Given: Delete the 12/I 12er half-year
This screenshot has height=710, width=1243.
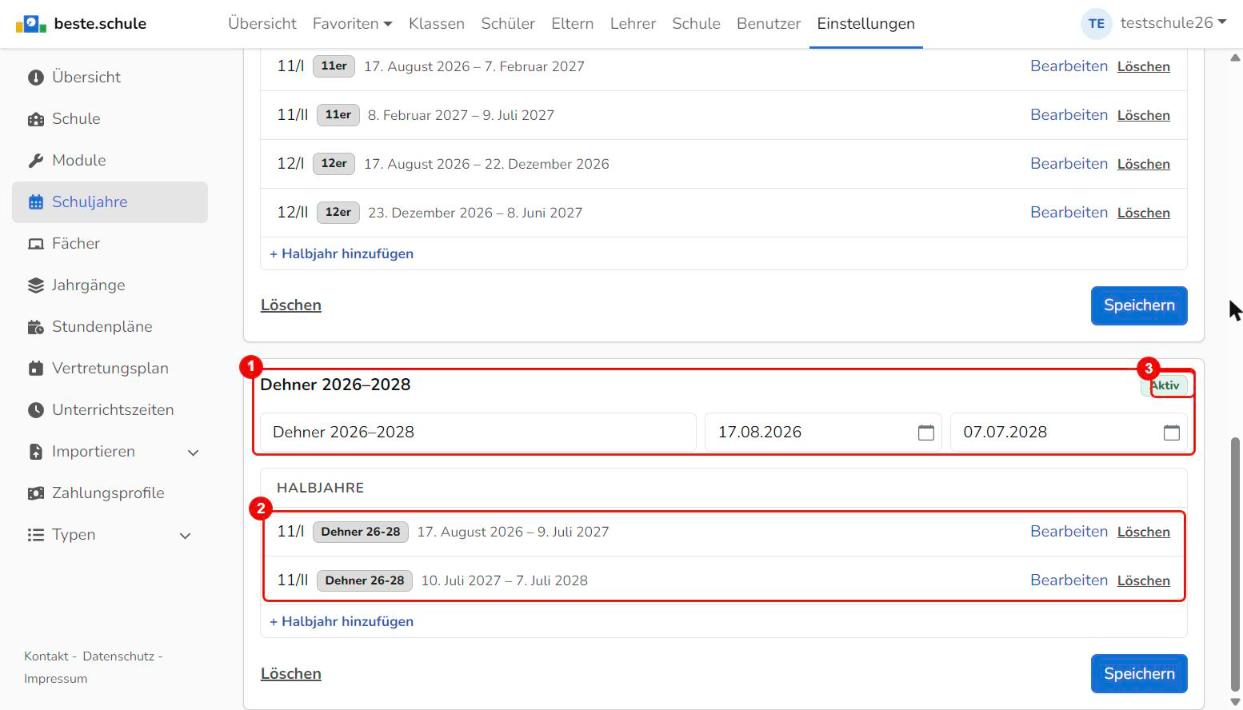Looking at the screenshot, I should [1143, 164].
